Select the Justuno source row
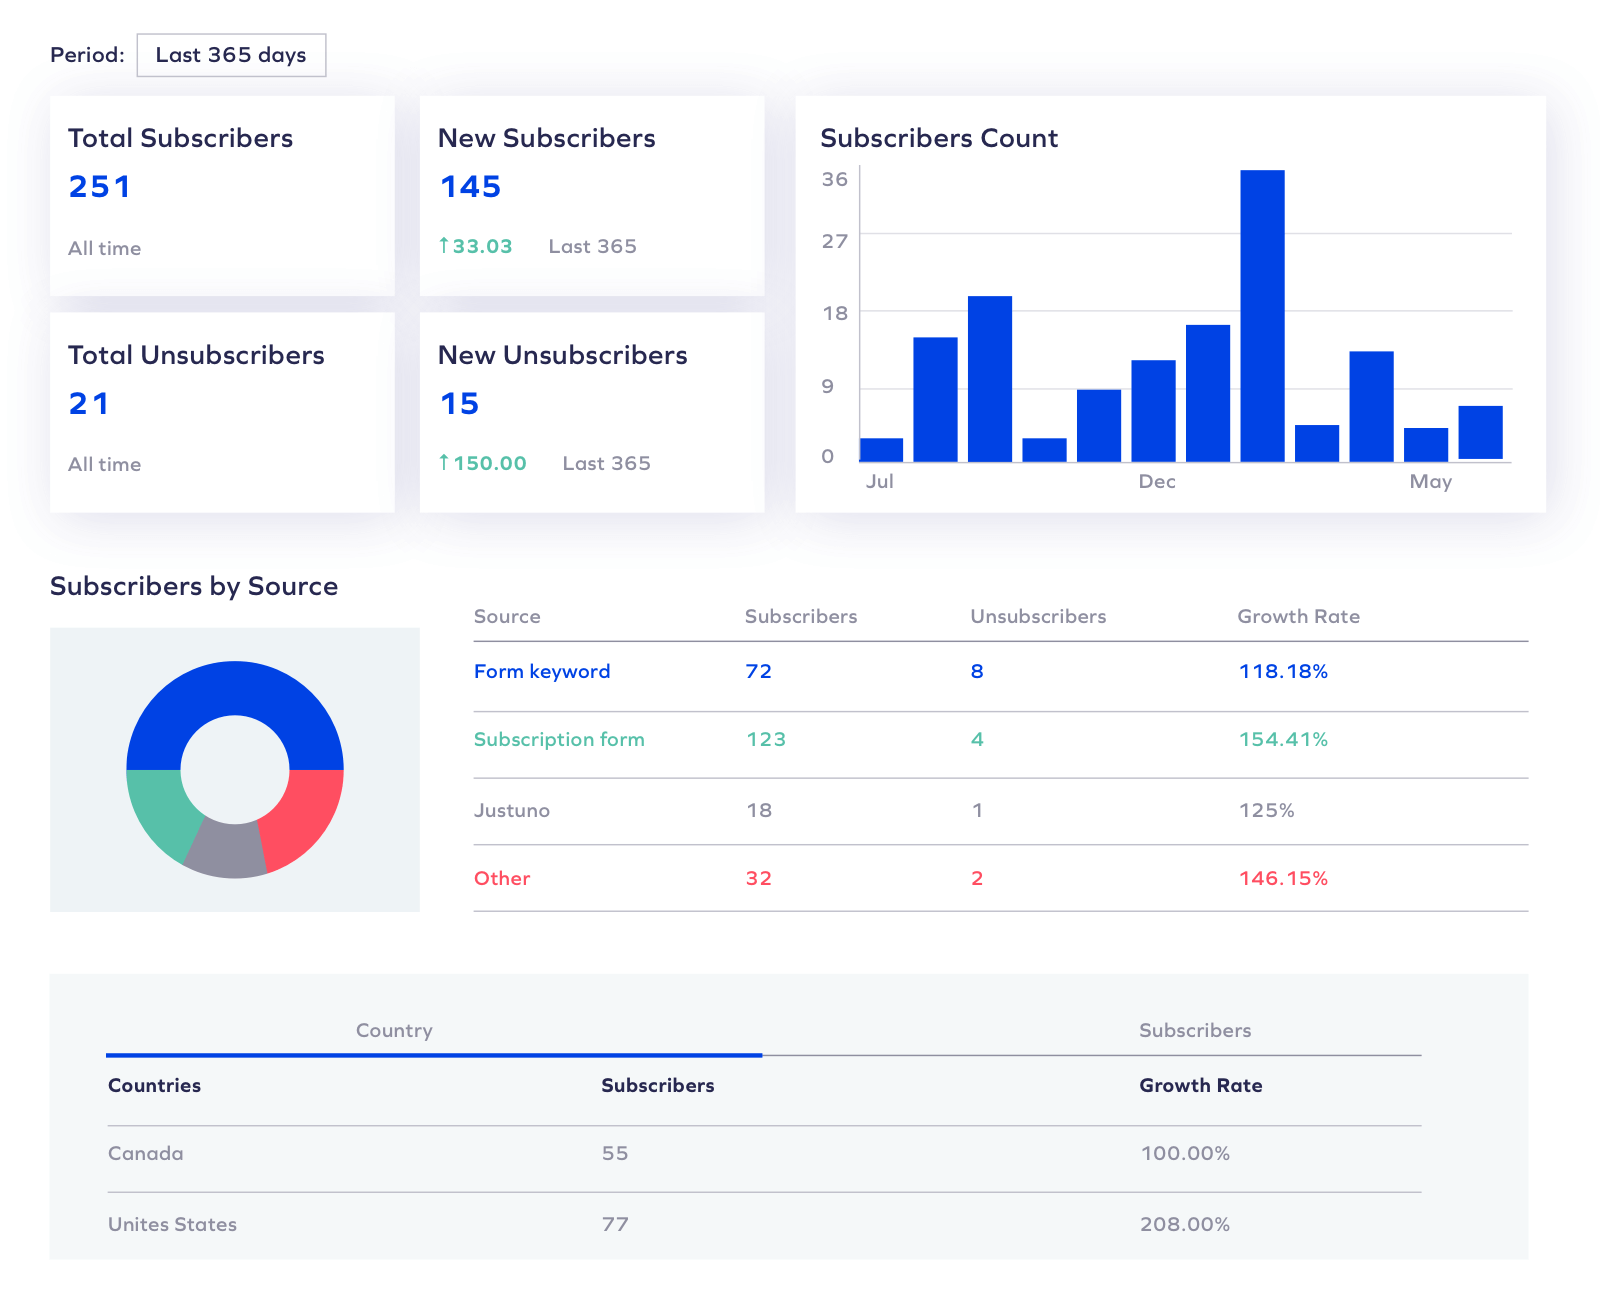Screen dimensions: 1600x1300 pyautogui.click(x=511, y=810)
